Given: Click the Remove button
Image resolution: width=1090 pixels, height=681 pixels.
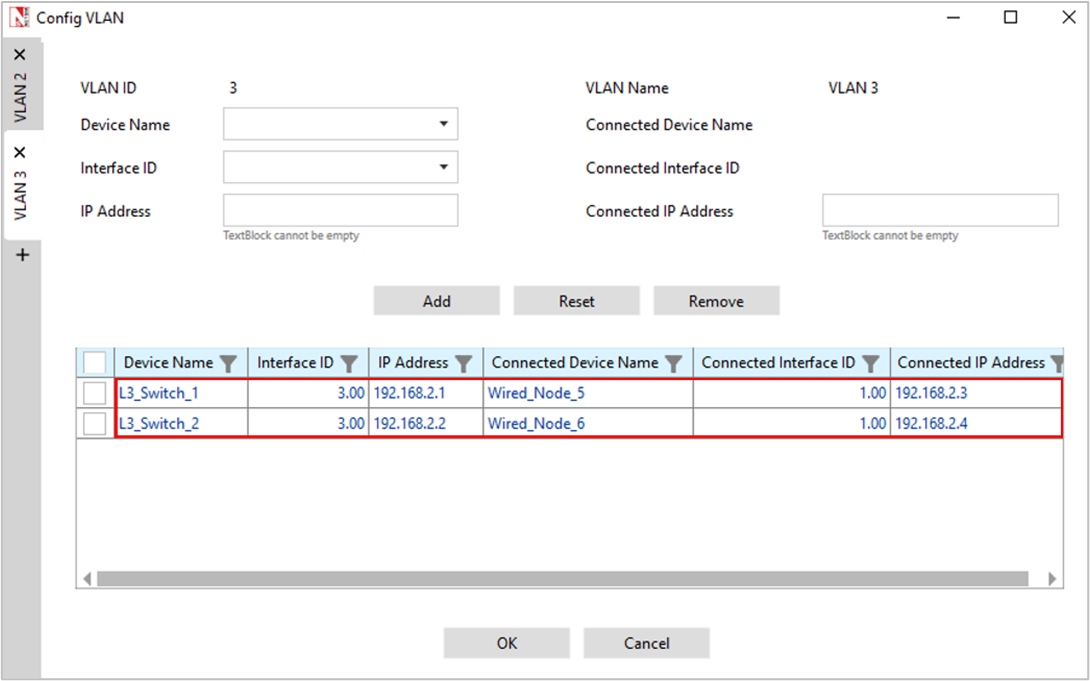Looking at the screenshot, I should 716,301.
